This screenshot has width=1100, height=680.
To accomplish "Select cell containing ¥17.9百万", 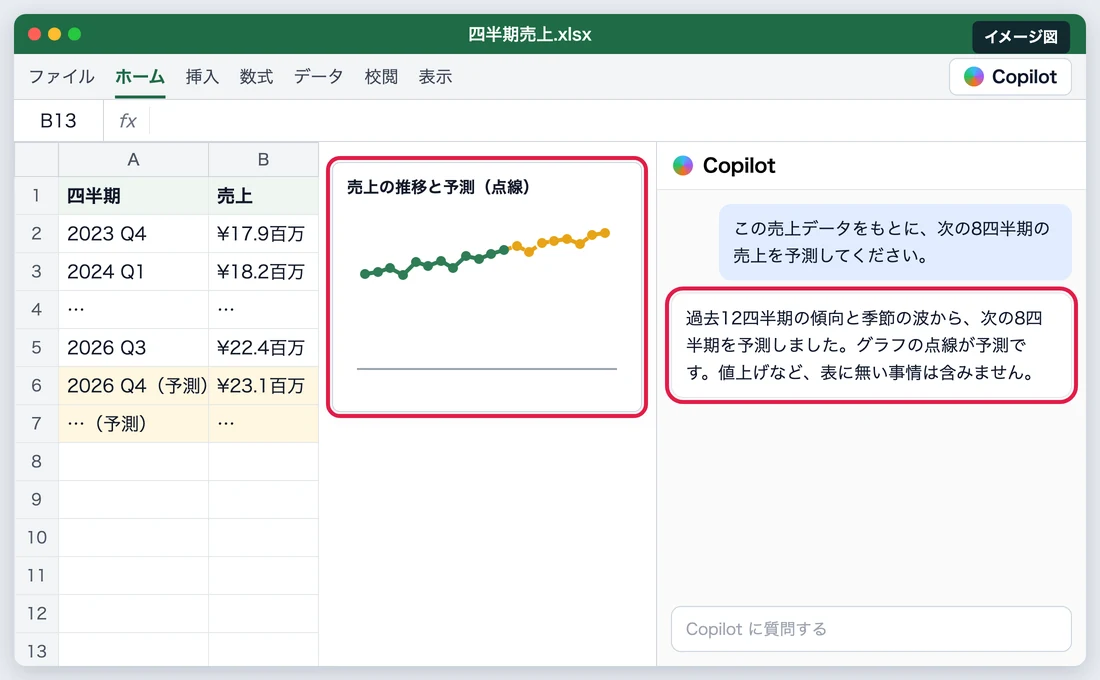I will click(263, 233).
